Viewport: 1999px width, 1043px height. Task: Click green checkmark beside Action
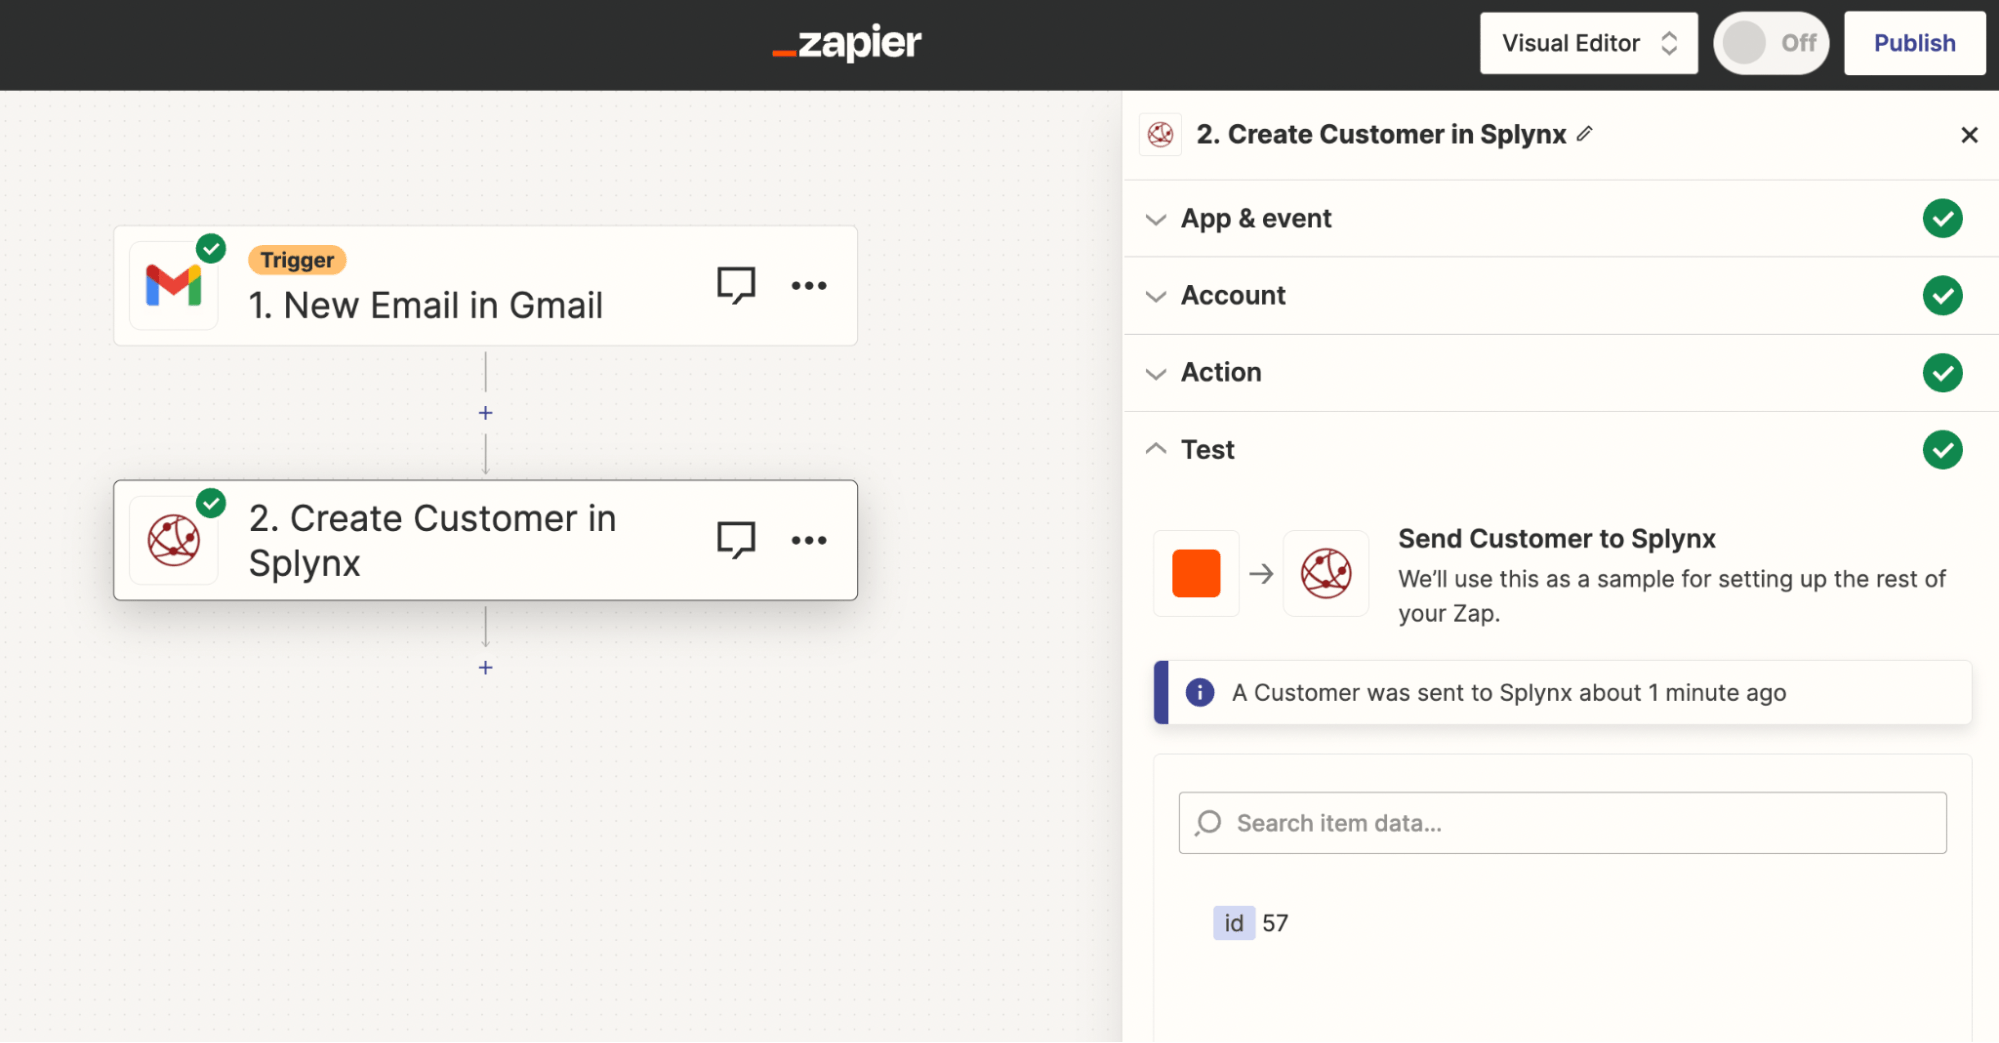coord(1942,372)
